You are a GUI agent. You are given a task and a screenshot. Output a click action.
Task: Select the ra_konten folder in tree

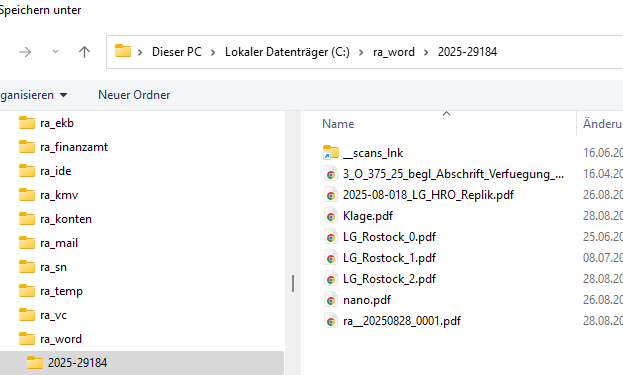[x=66, y=219]
